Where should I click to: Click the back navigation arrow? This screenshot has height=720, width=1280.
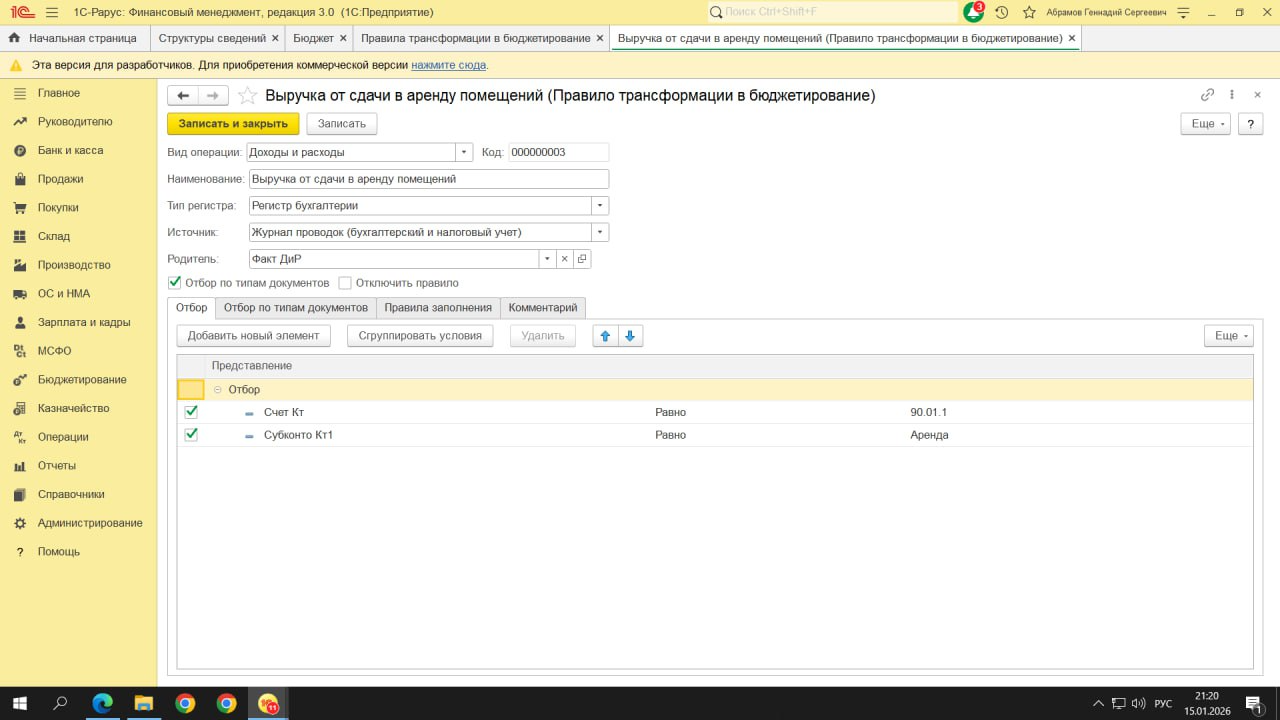[183, 96]
